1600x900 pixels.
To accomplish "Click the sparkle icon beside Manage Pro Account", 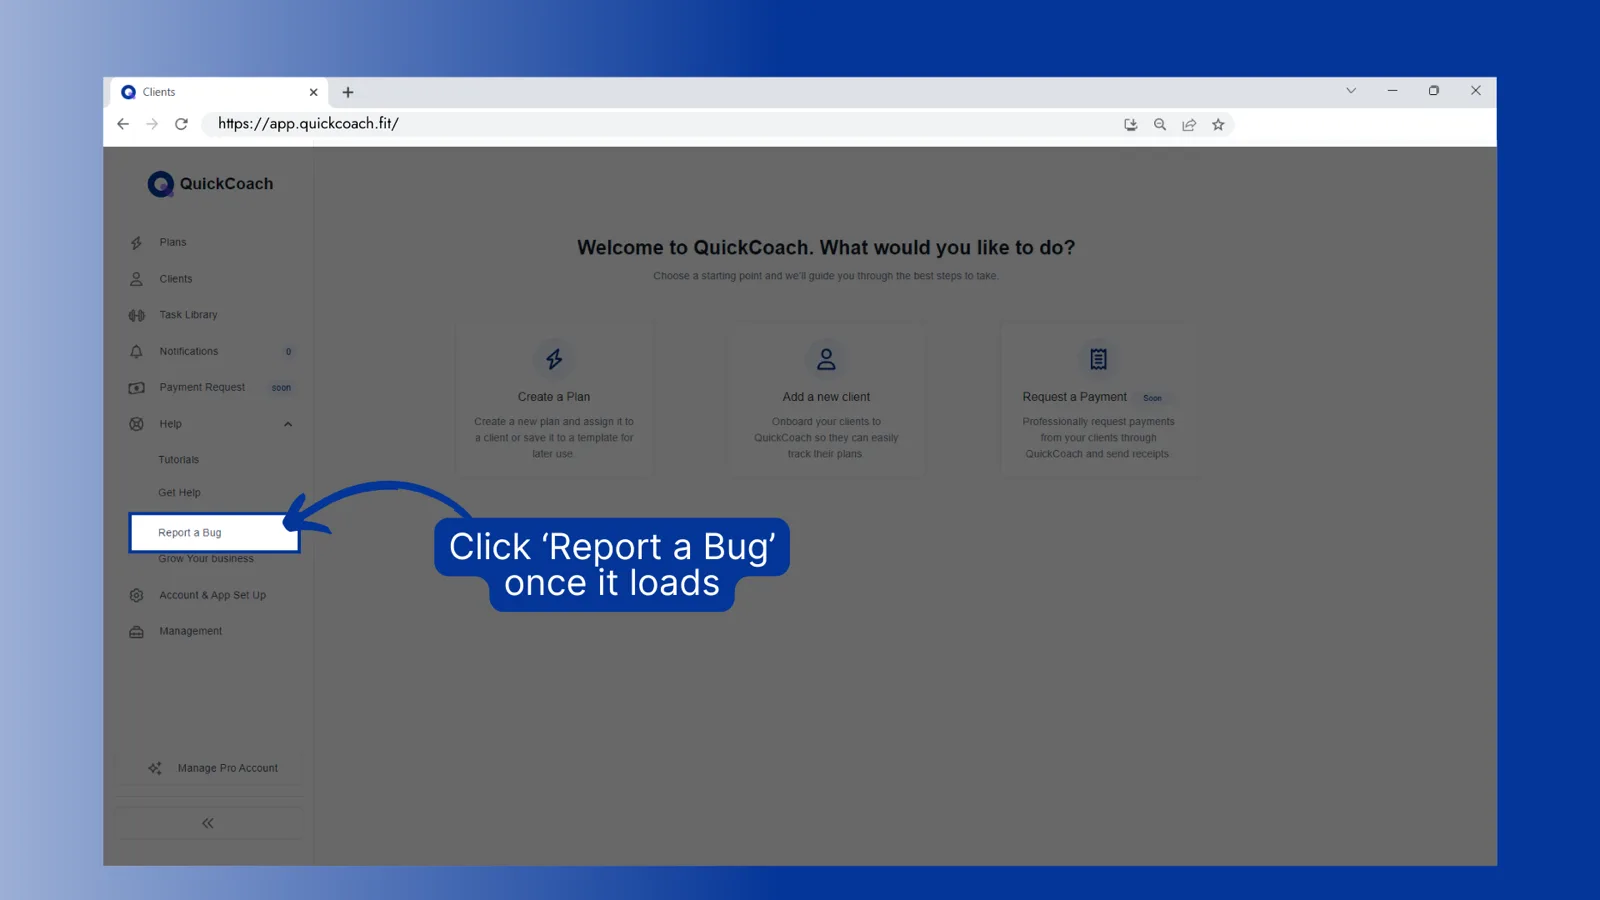I will (154, 768).
